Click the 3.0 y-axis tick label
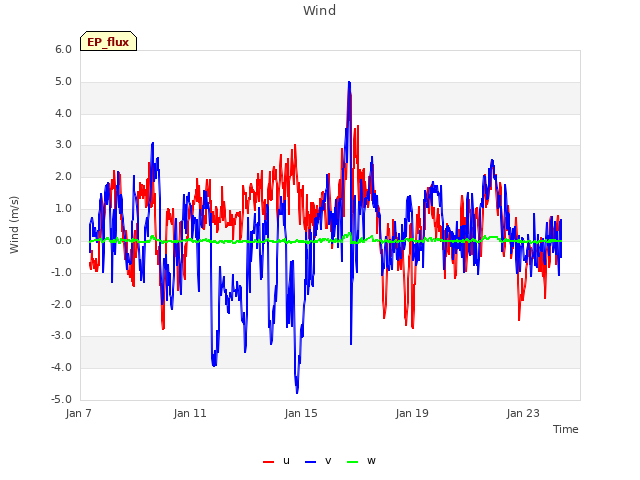The image size is (640, 480). click(63, 144)
